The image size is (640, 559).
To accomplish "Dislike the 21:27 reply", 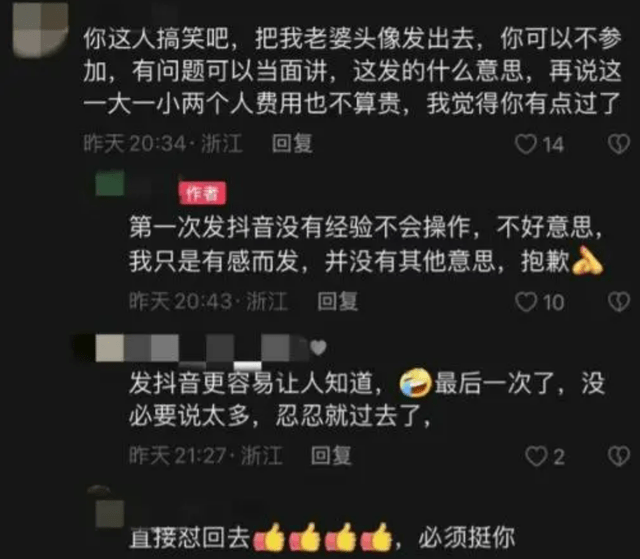I will [619, 456].
